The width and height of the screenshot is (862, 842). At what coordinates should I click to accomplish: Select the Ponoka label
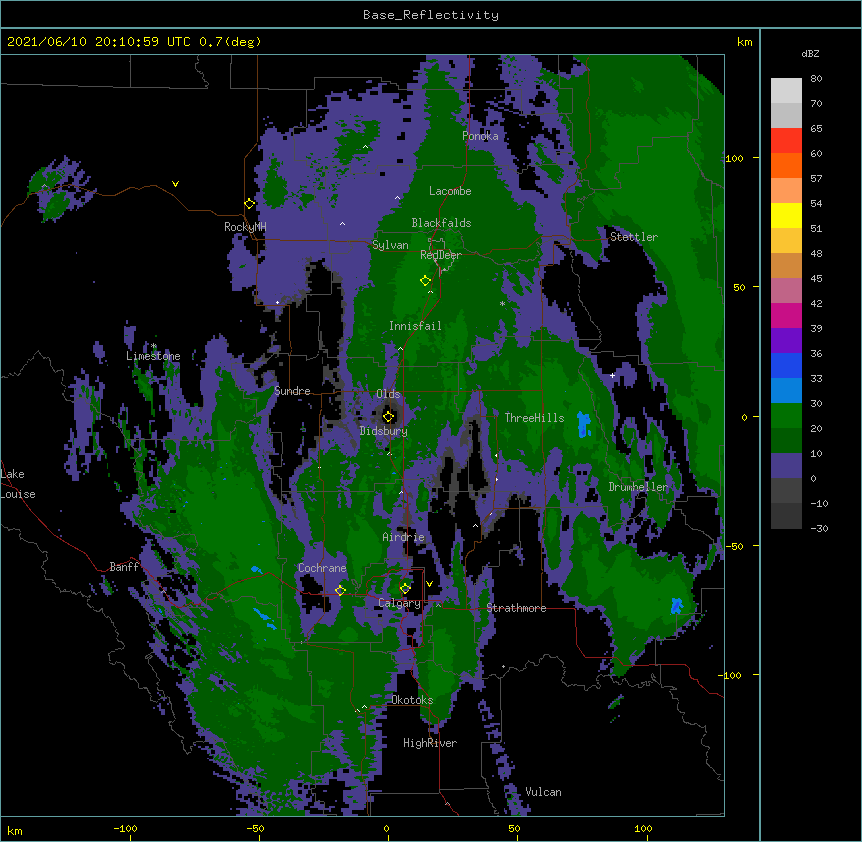point(480,136)
